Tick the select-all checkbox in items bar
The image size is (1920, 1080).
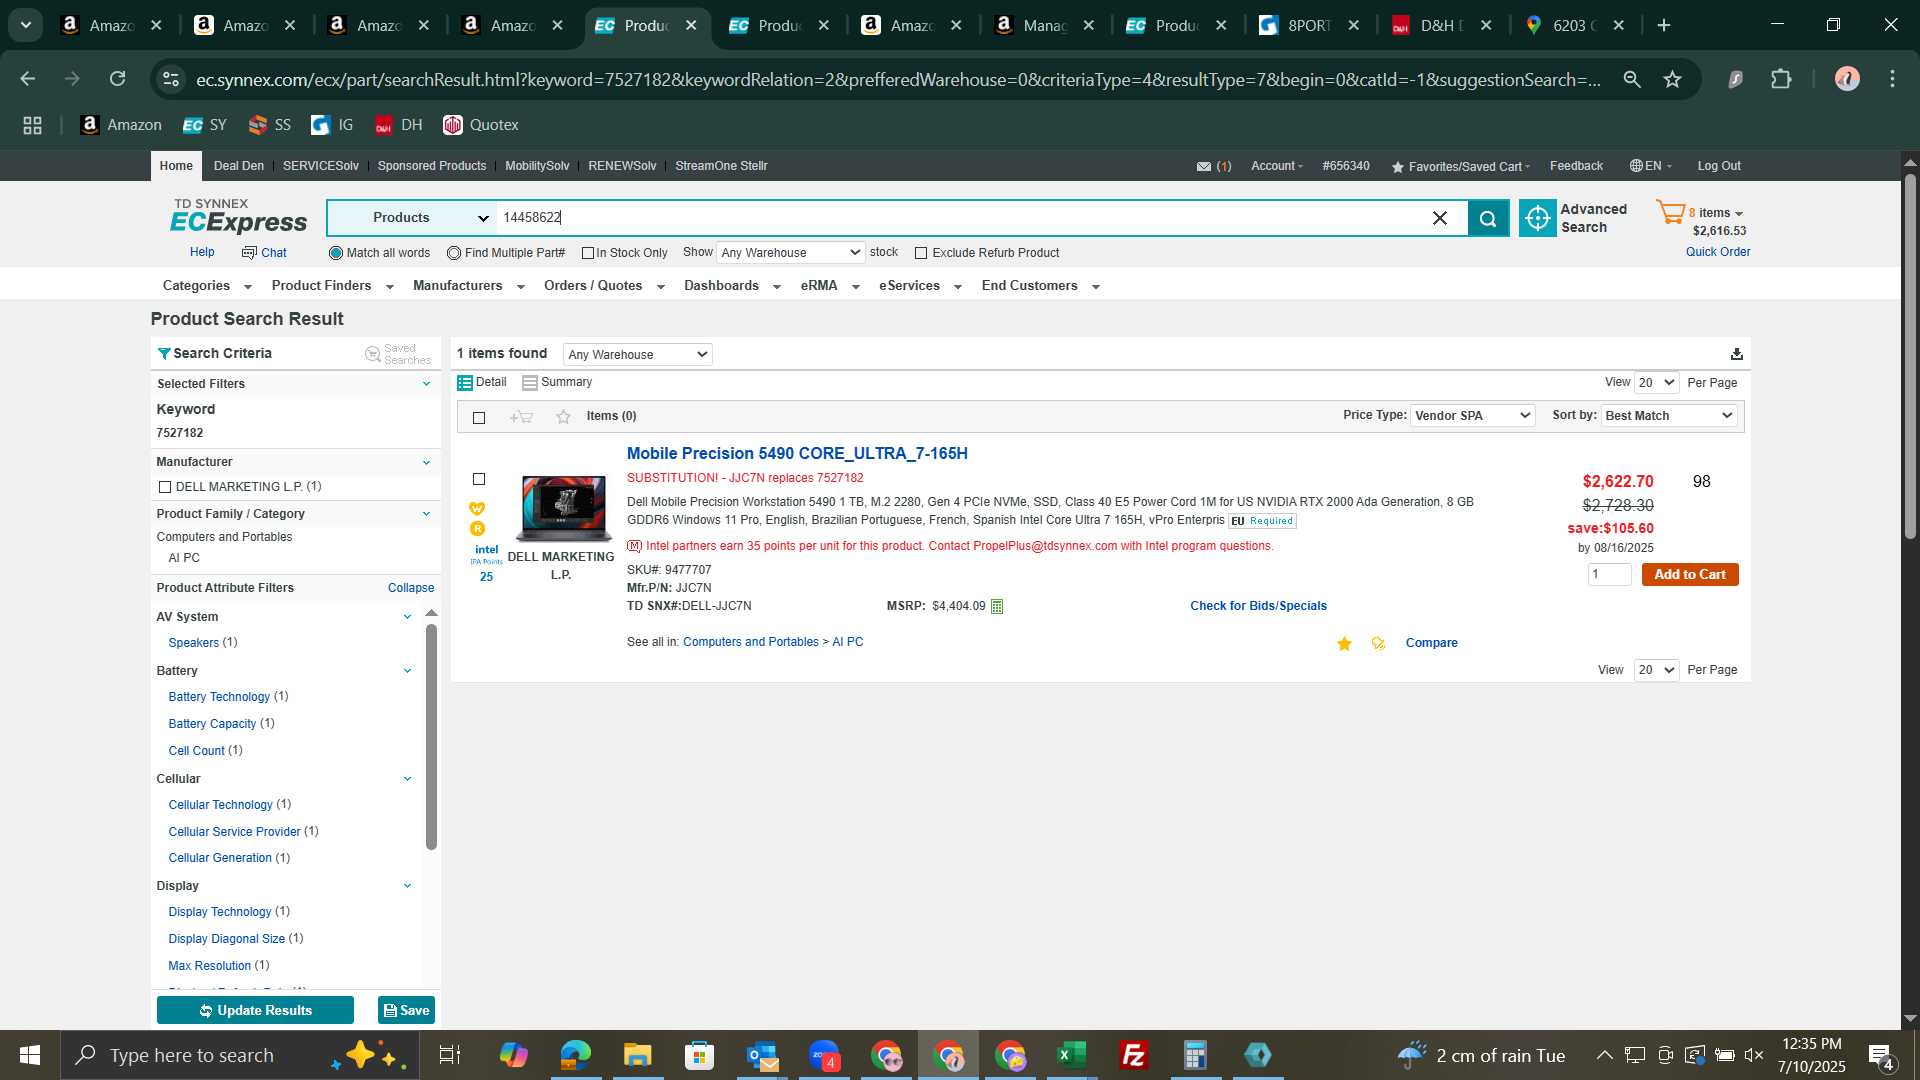479,418
